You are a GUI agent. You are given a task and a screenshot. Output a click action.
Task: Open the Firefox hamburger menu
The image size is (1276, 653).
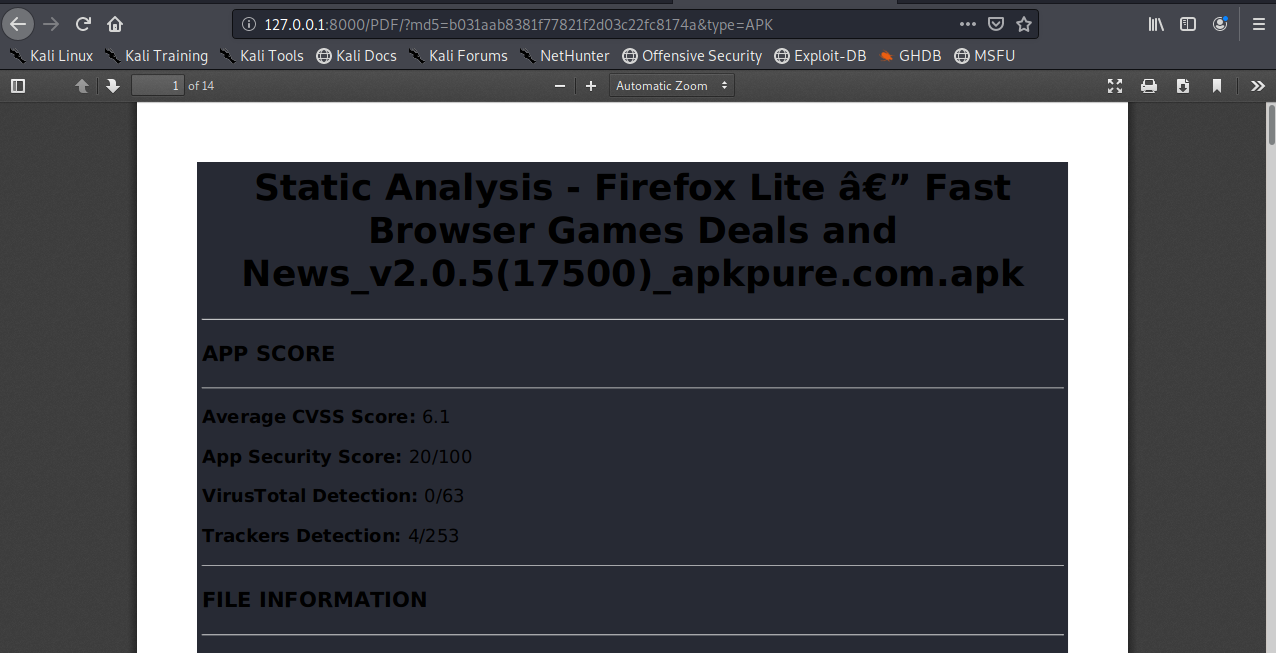click(x=1258, y=24)
